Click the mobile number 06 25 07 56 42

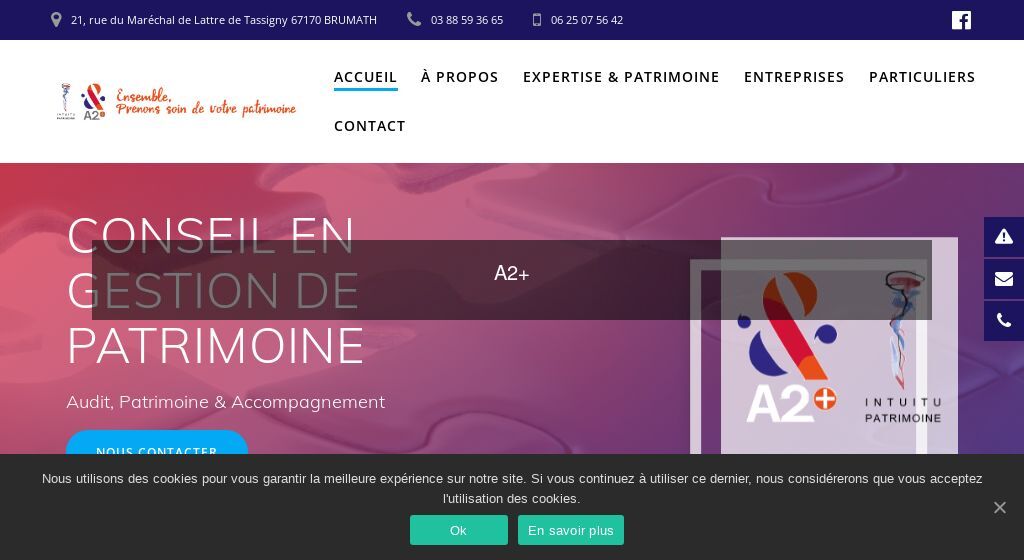586,20
